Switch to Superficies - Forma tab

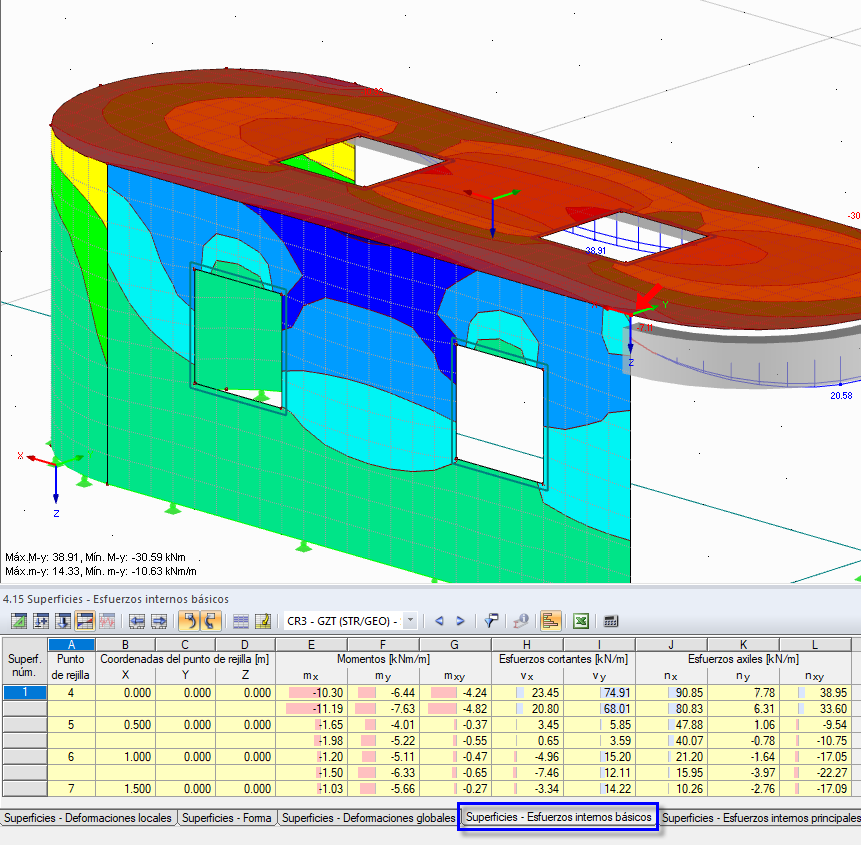pyautogui.click(x=227, y=818)
